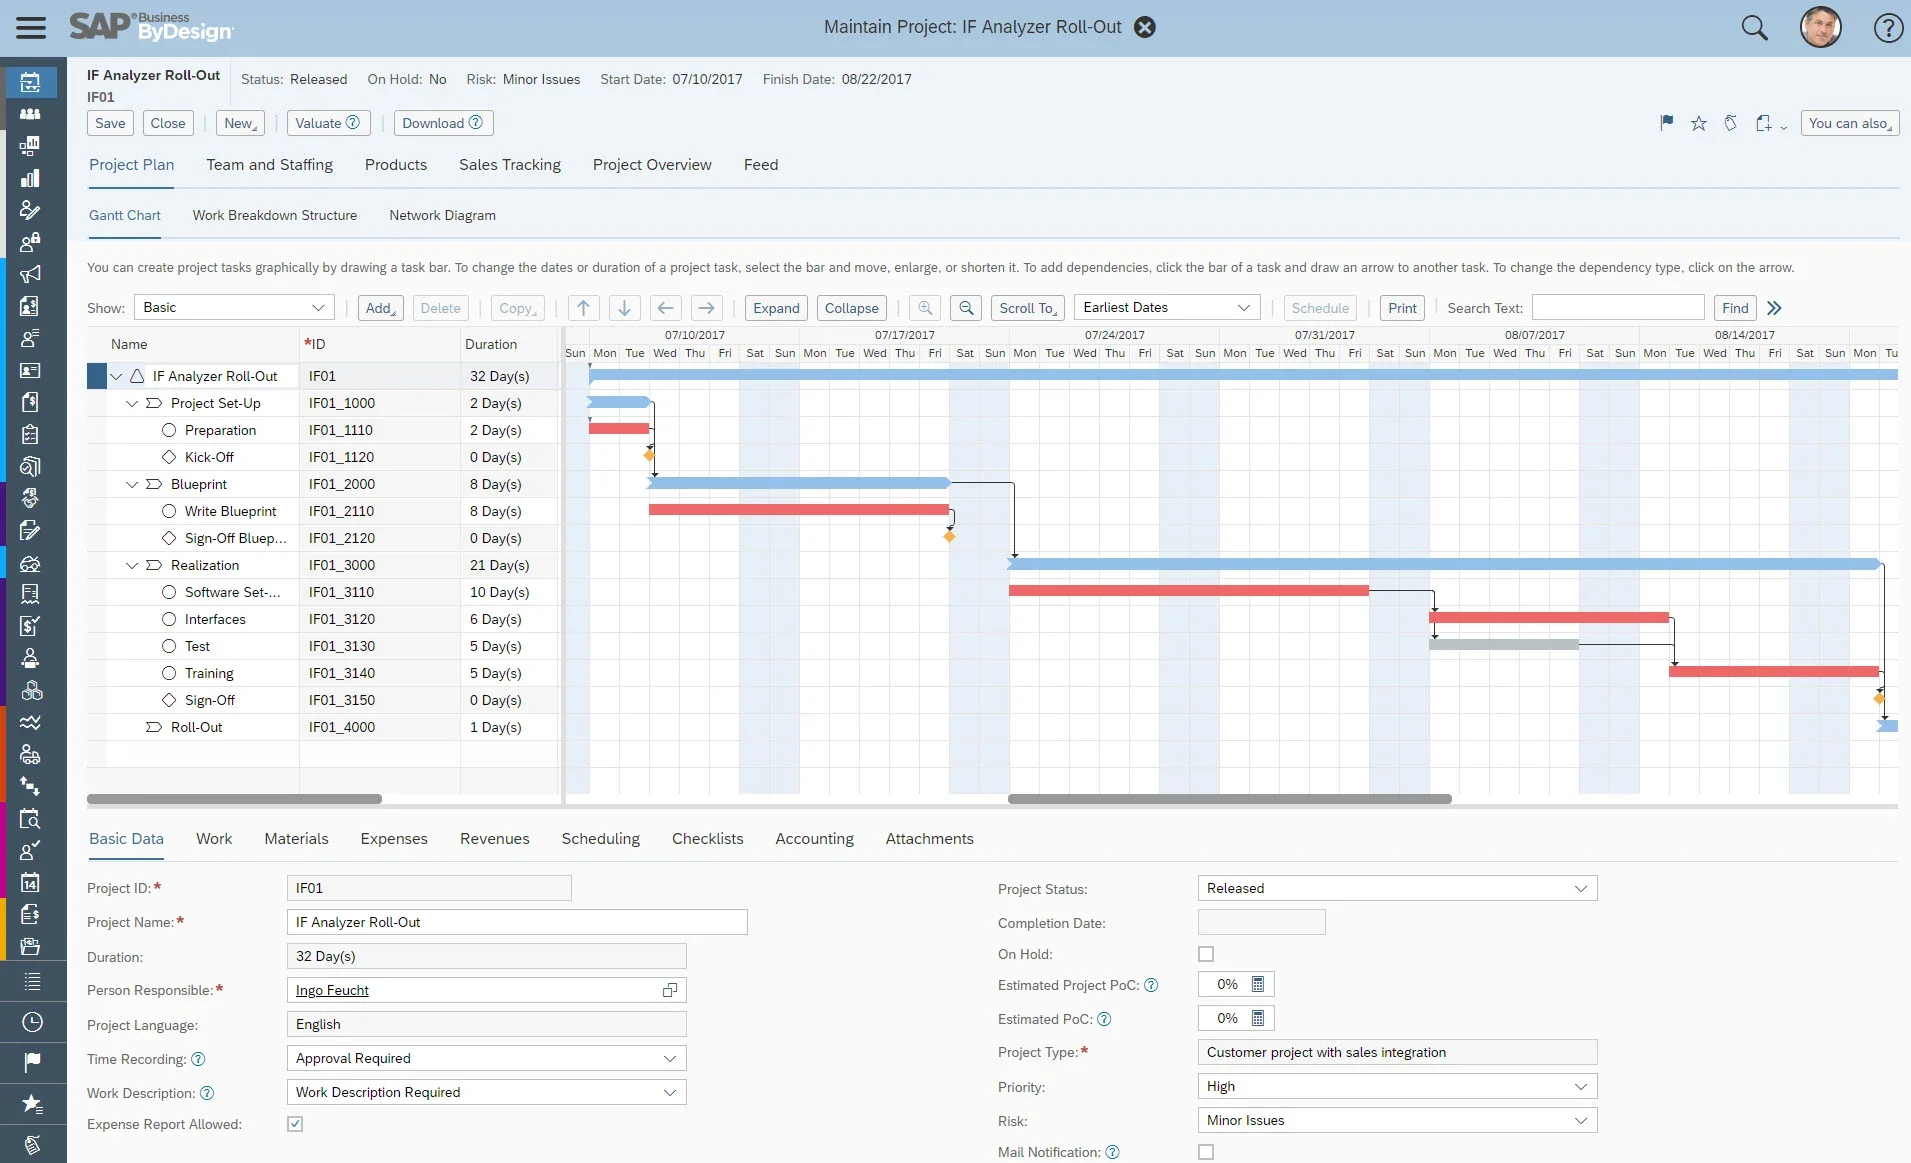The width and height of the screenshot is (1911, 1163).
Task: Toggle the Mail Notification checkbox
Action: point(1206,1152)
